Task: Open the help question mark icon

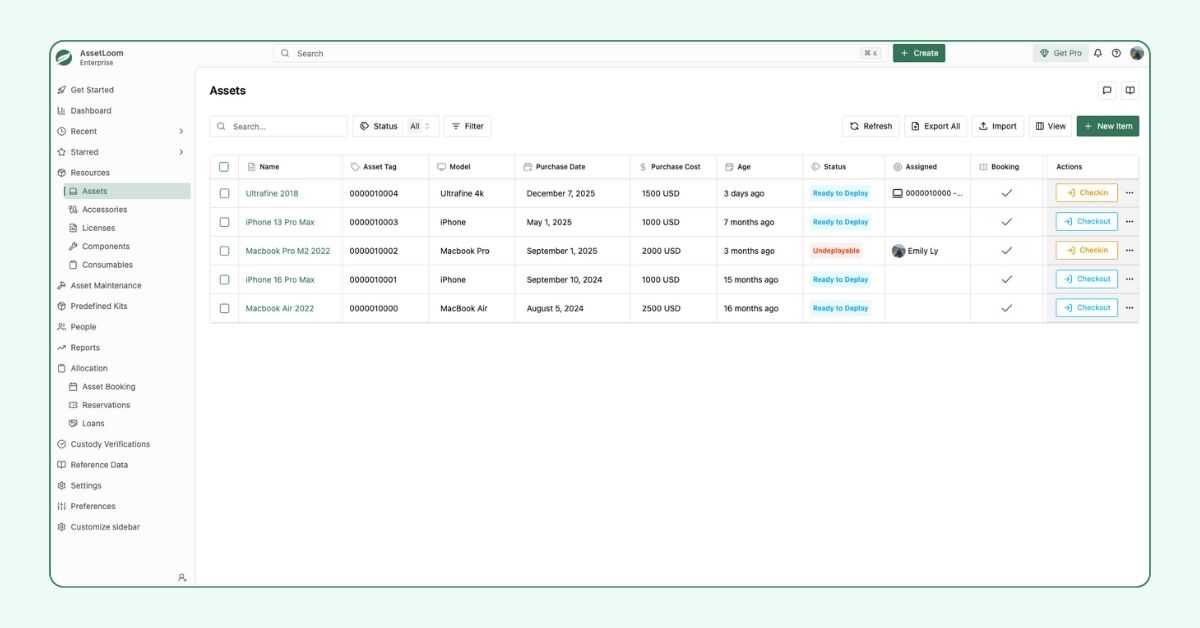Action: click(x=1116, y=53)
